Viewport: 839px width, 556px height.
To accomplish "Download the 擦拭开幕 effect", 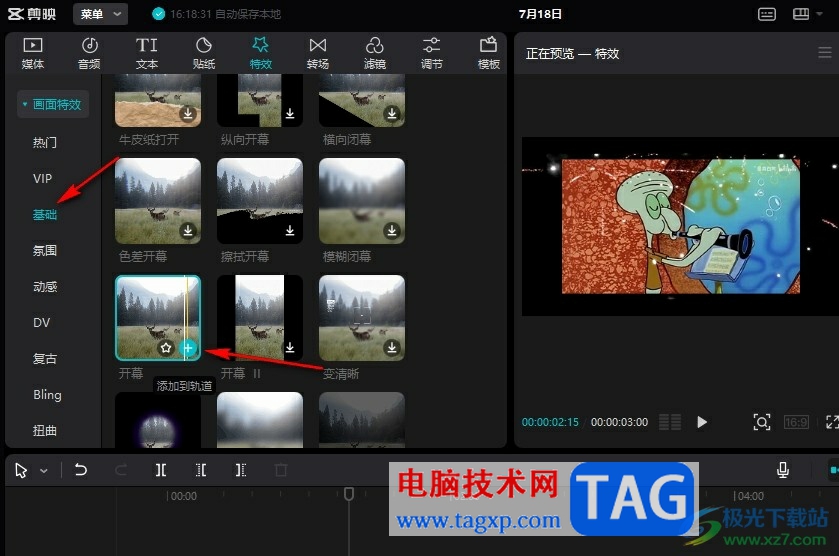I will tap(290, 230).
